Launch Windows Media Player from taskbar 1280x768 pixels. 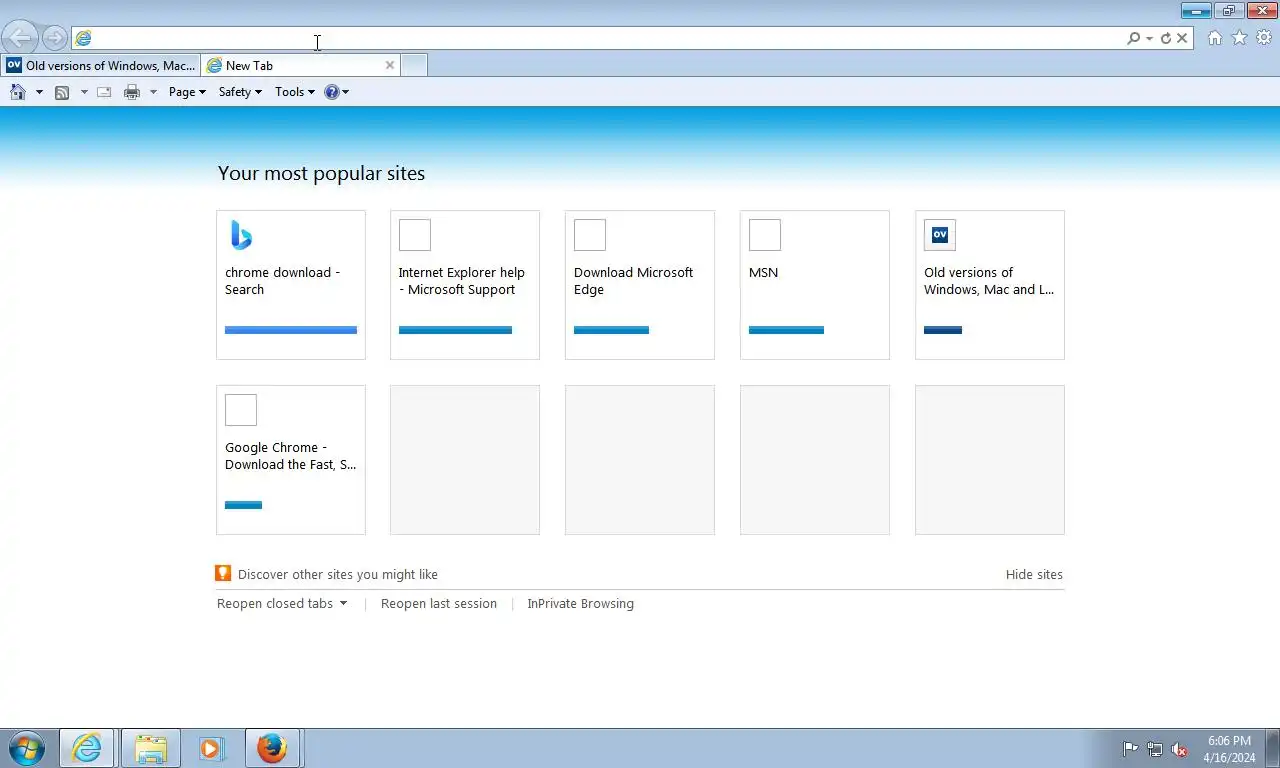click(211, 748)
